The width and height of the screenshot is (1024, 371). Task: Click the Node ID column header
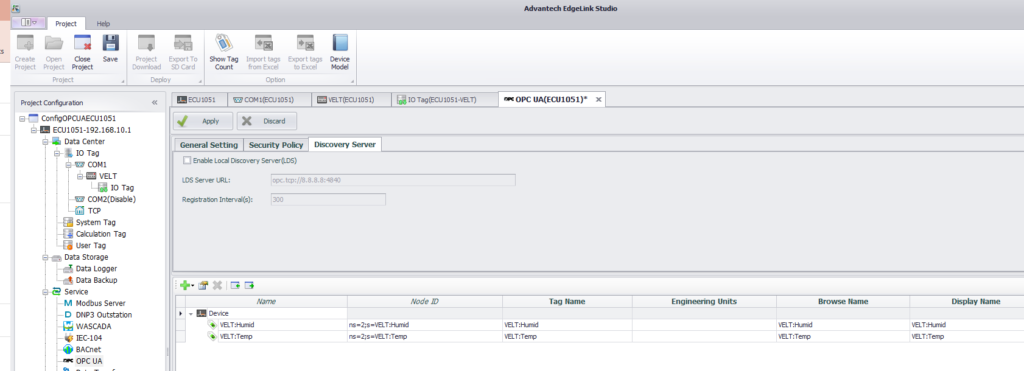(x=424, y=301)
